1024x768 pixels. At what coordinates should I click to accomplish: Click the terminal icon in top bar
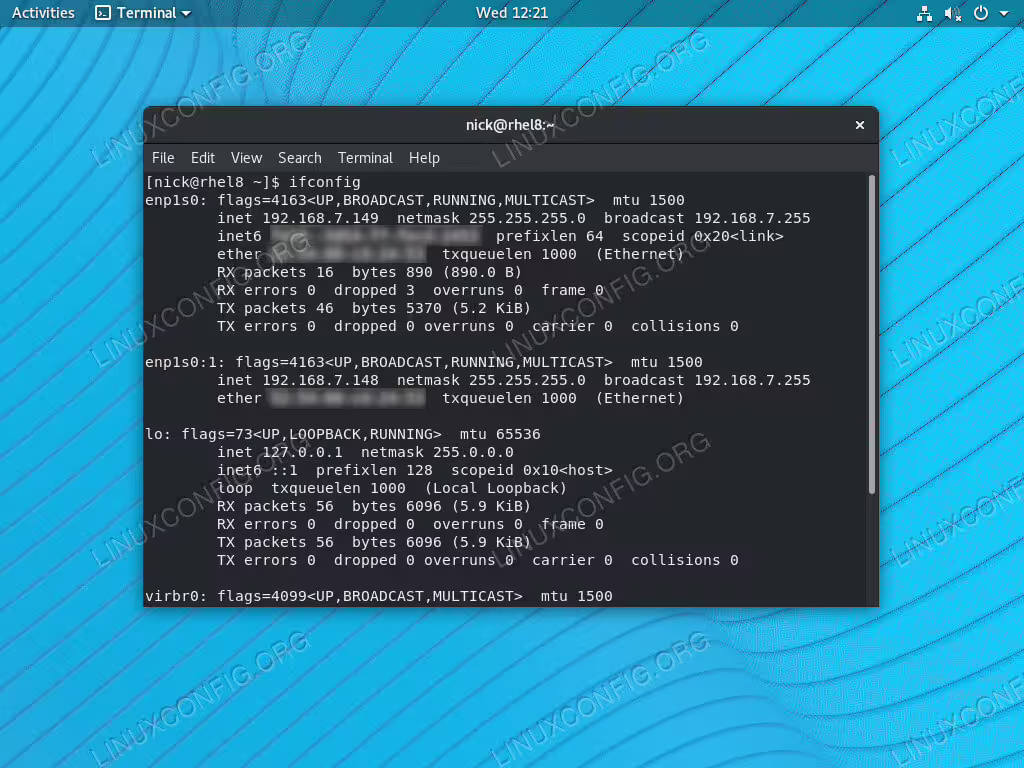(x=103, y=13)
